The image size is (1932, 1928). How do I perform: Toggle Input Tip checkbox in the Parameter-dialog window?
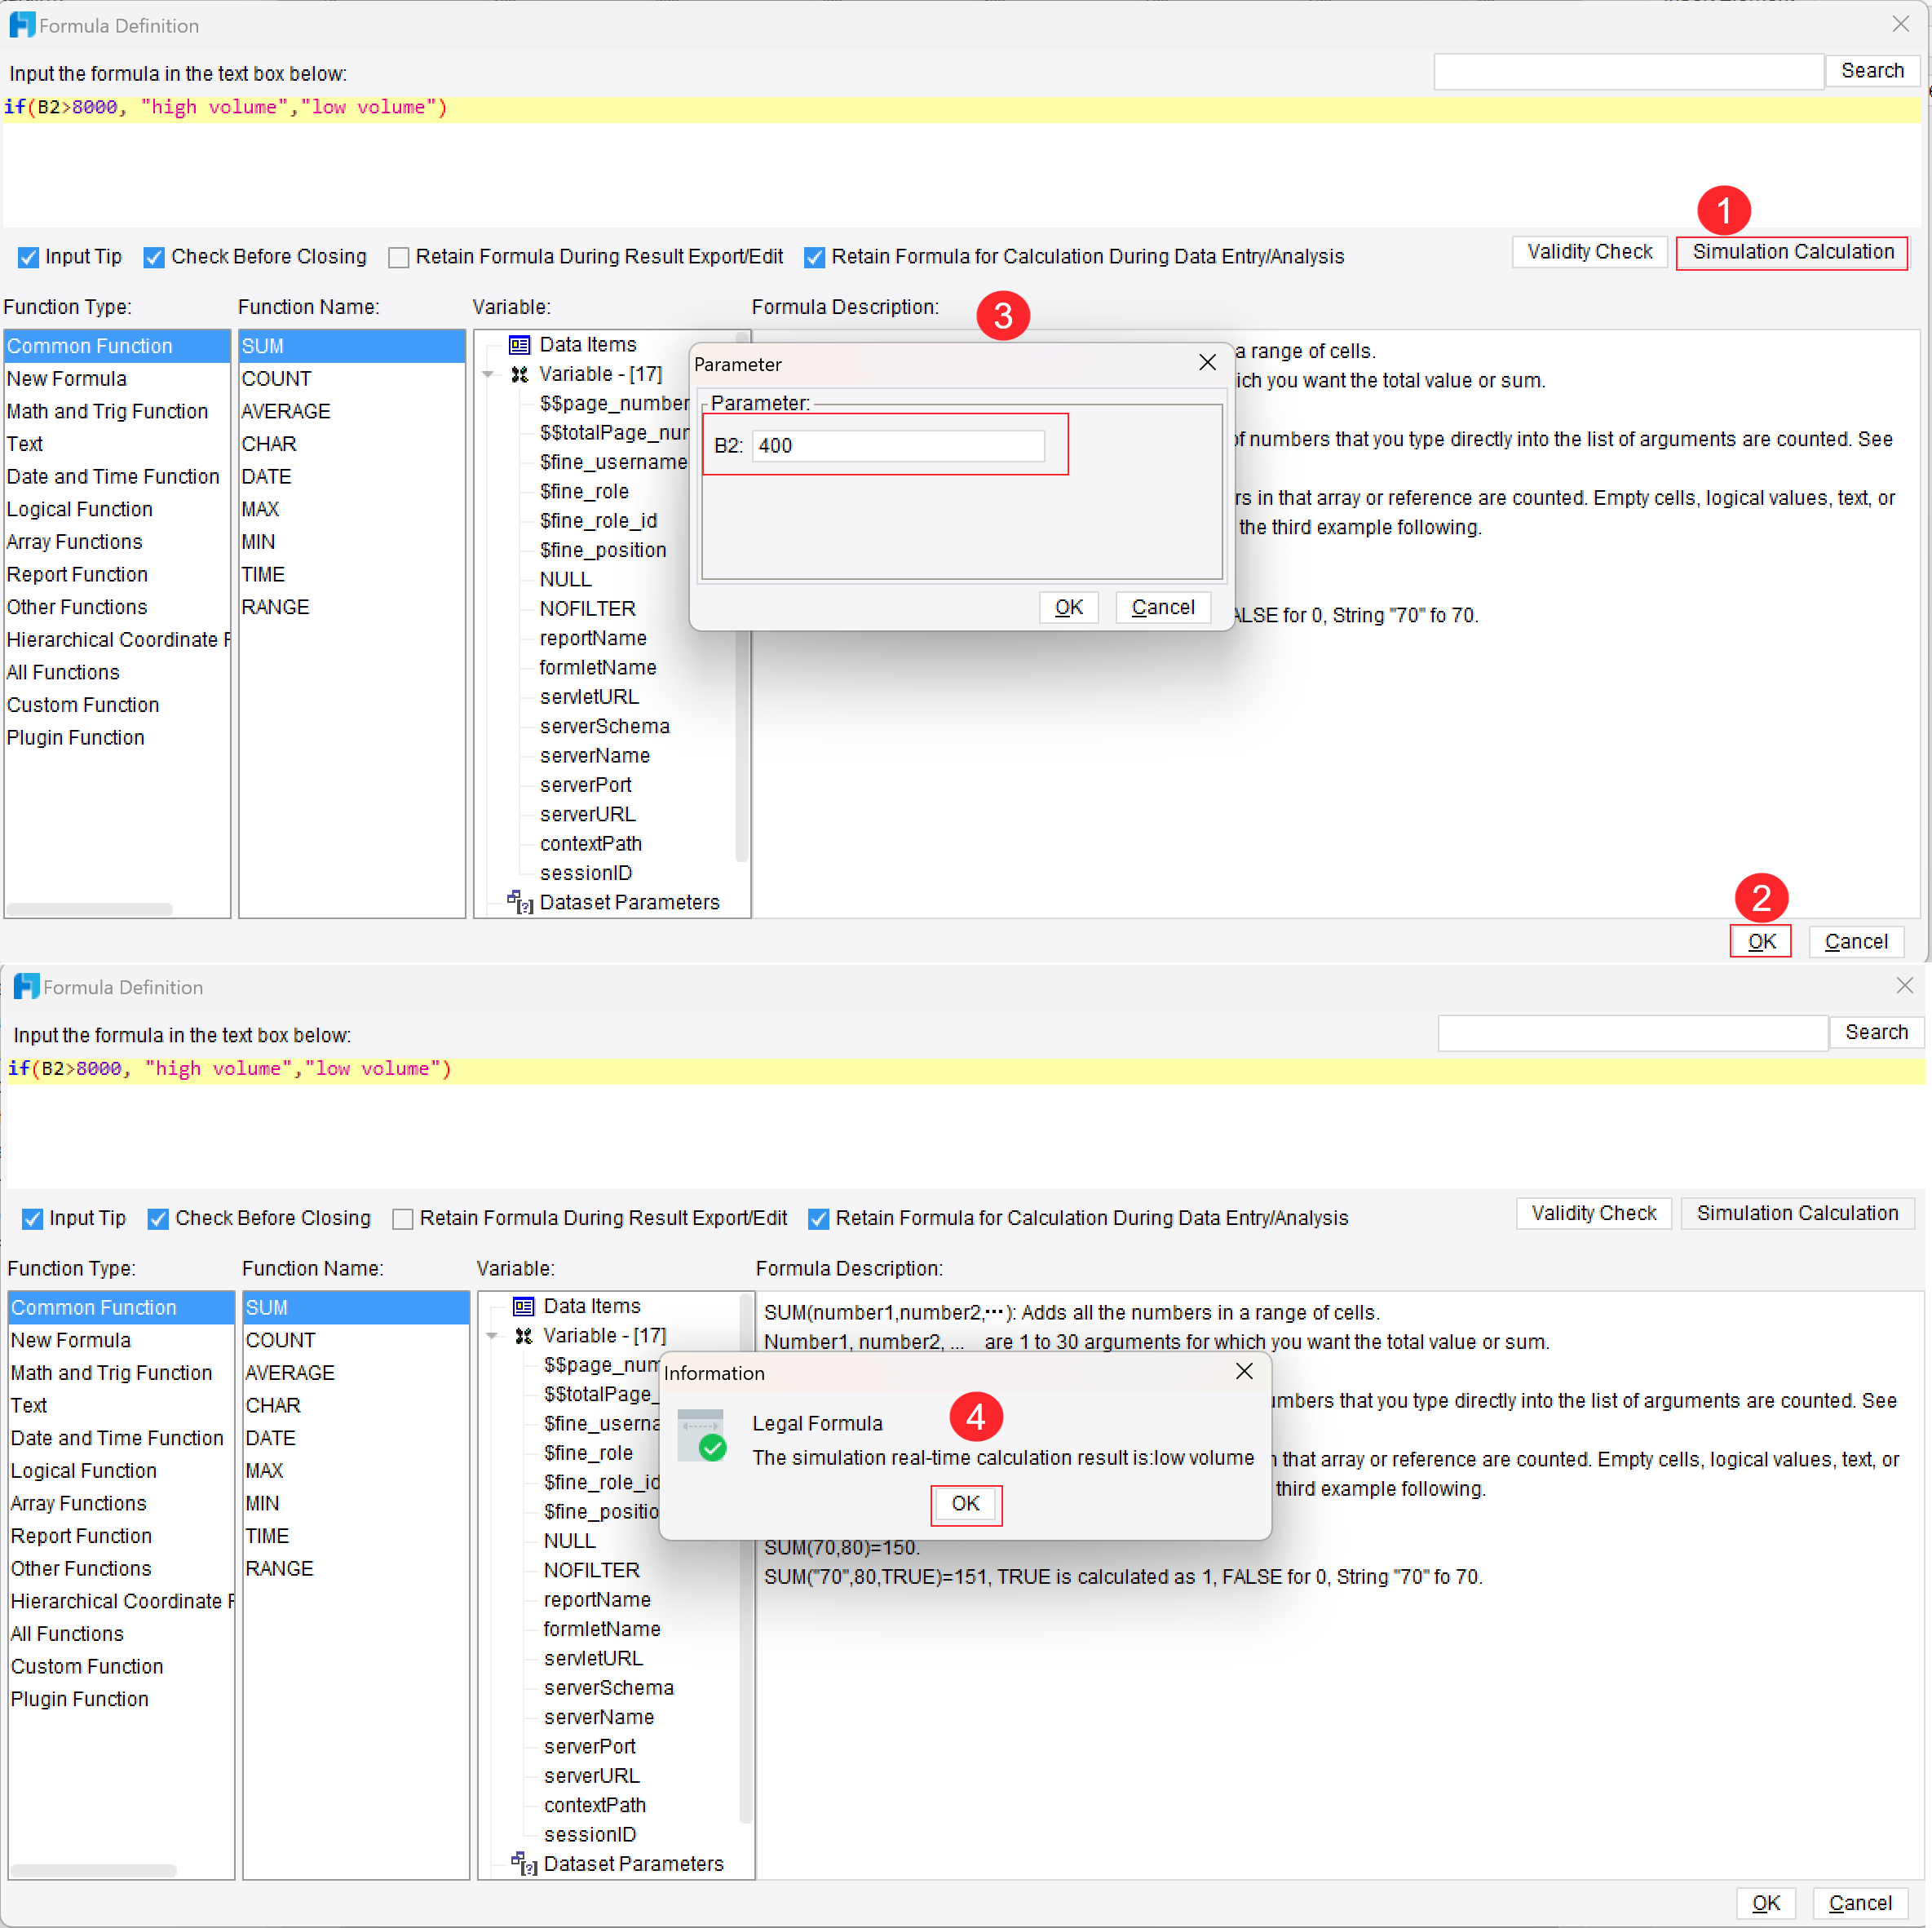coord(29,258)
